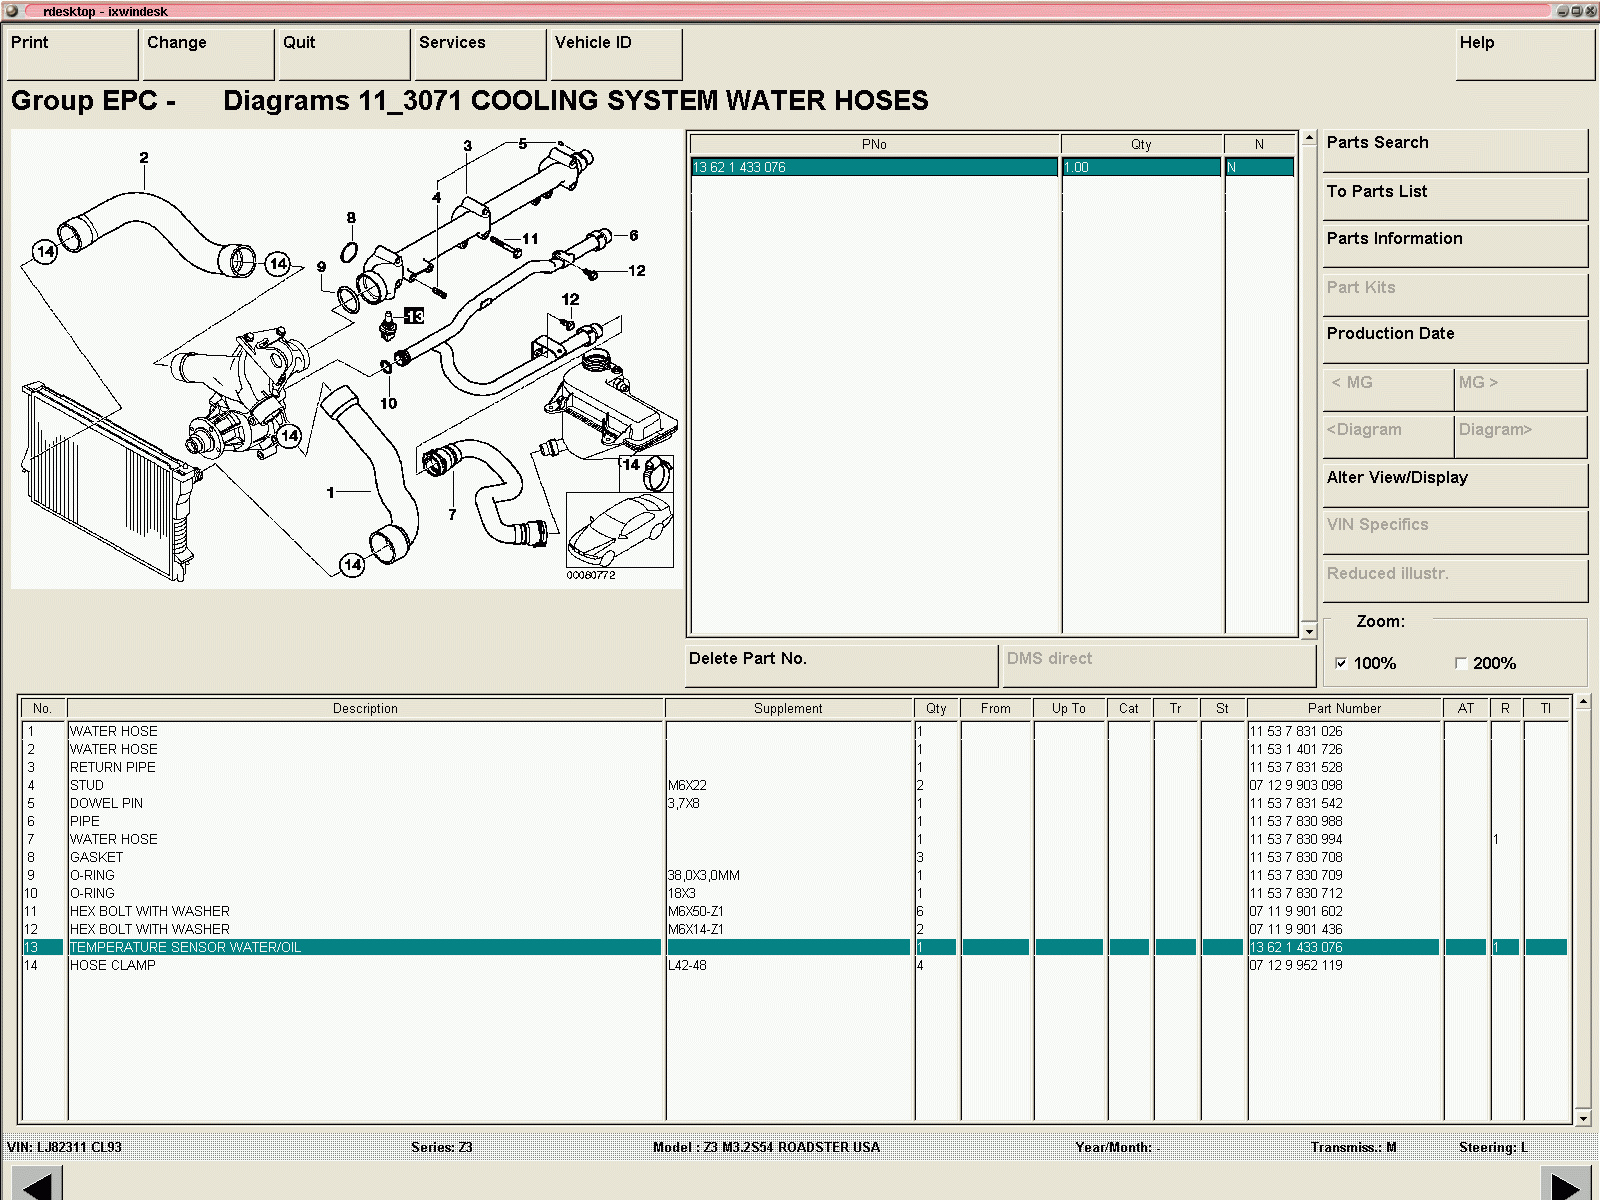
Task: Select the STUD row
Action: [795, 785]
